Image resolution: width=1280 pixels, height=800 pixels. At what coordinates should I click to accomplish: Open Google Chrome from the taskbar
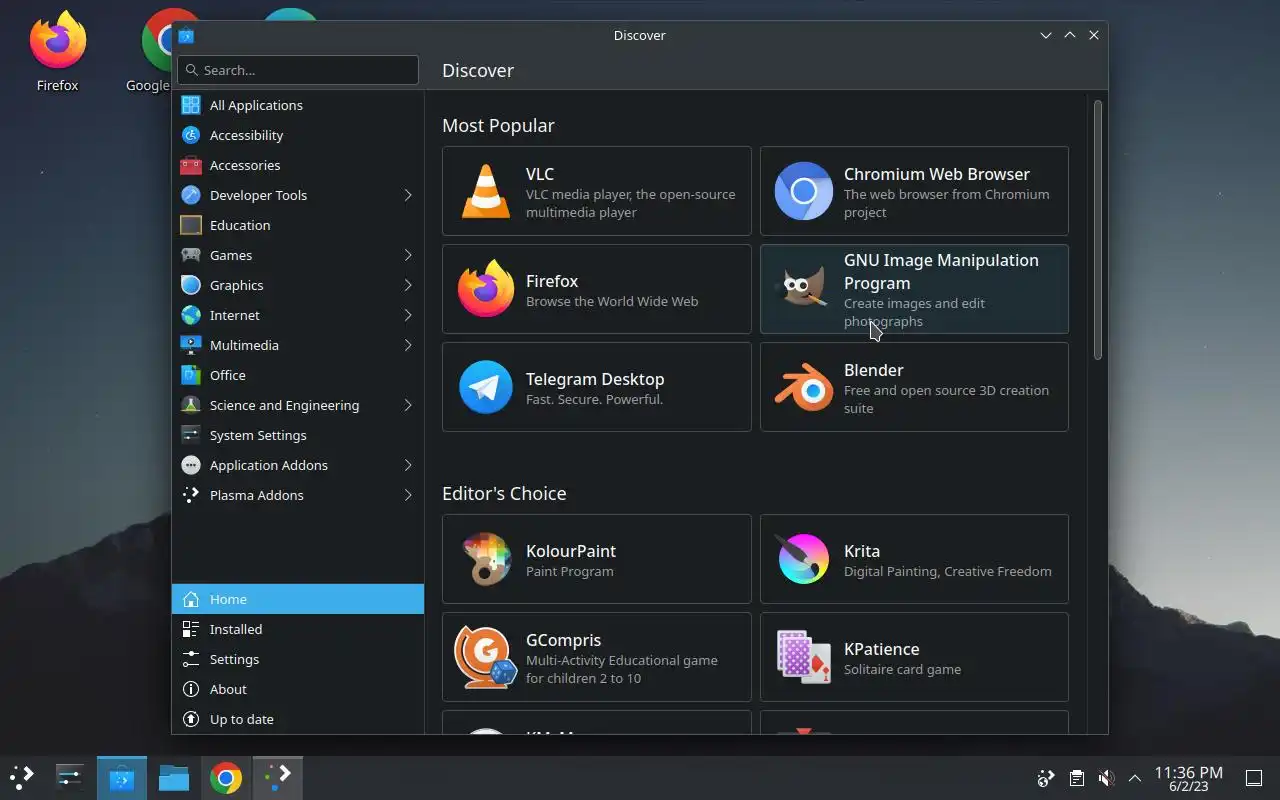[x=226, y=777]
